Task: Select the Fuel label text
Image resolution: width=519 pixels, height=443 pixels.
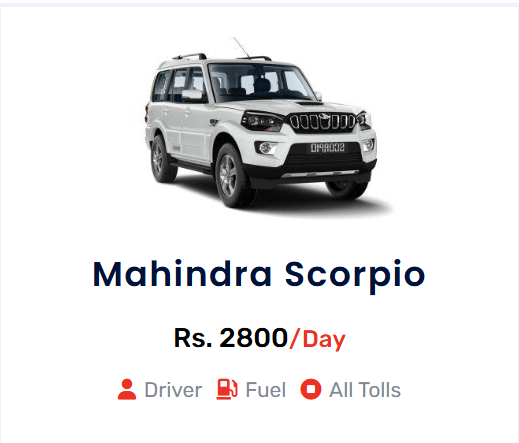Action: coord(266,390)
